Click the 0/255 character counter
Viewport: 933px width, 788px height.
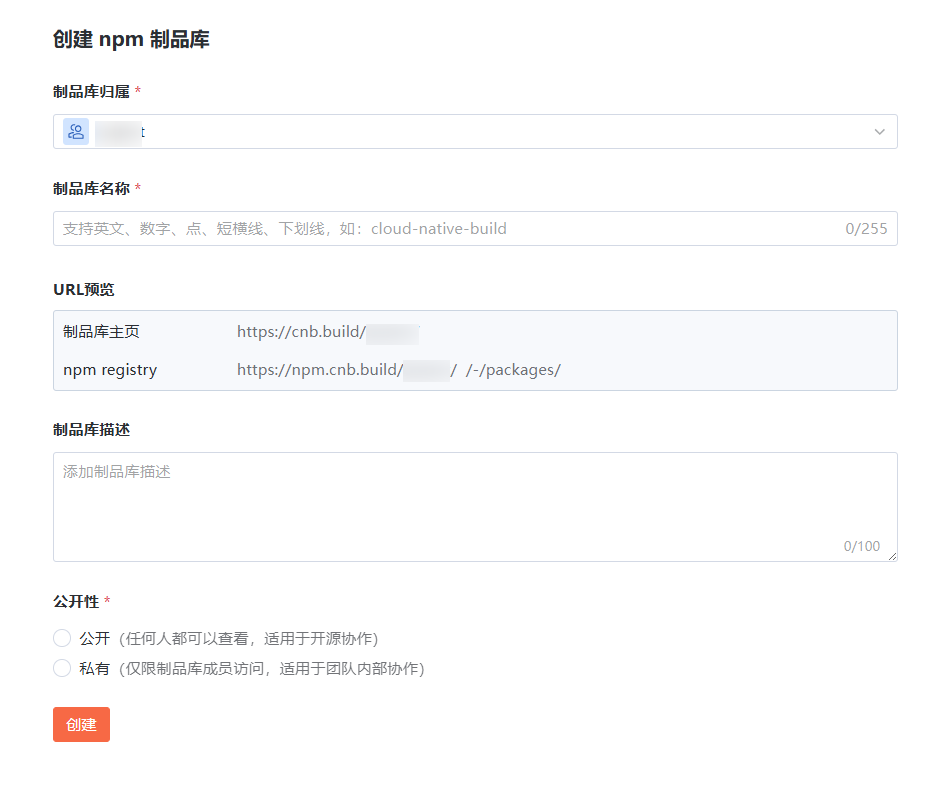[x=865, y=229]
